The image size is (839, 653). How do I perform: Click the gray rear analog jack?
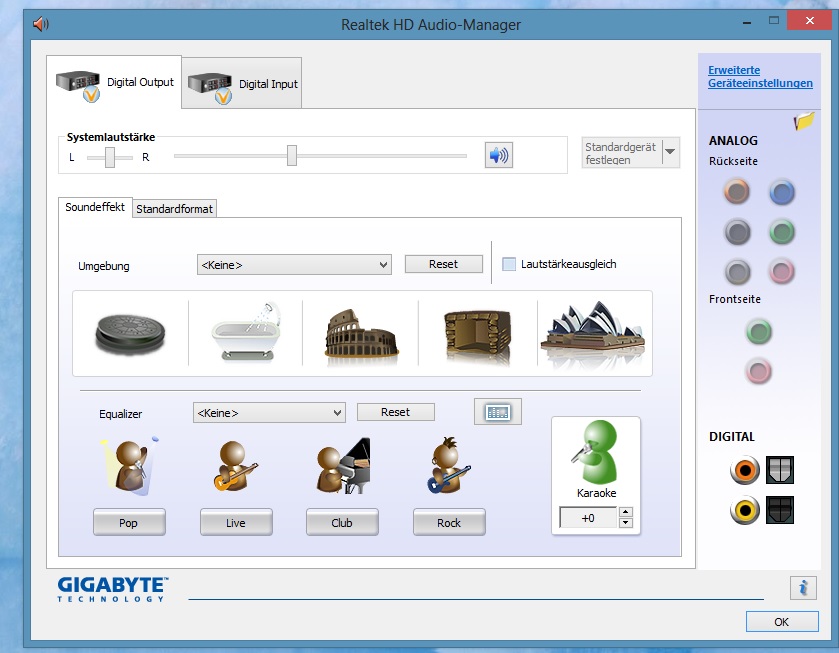pos(737,271)
